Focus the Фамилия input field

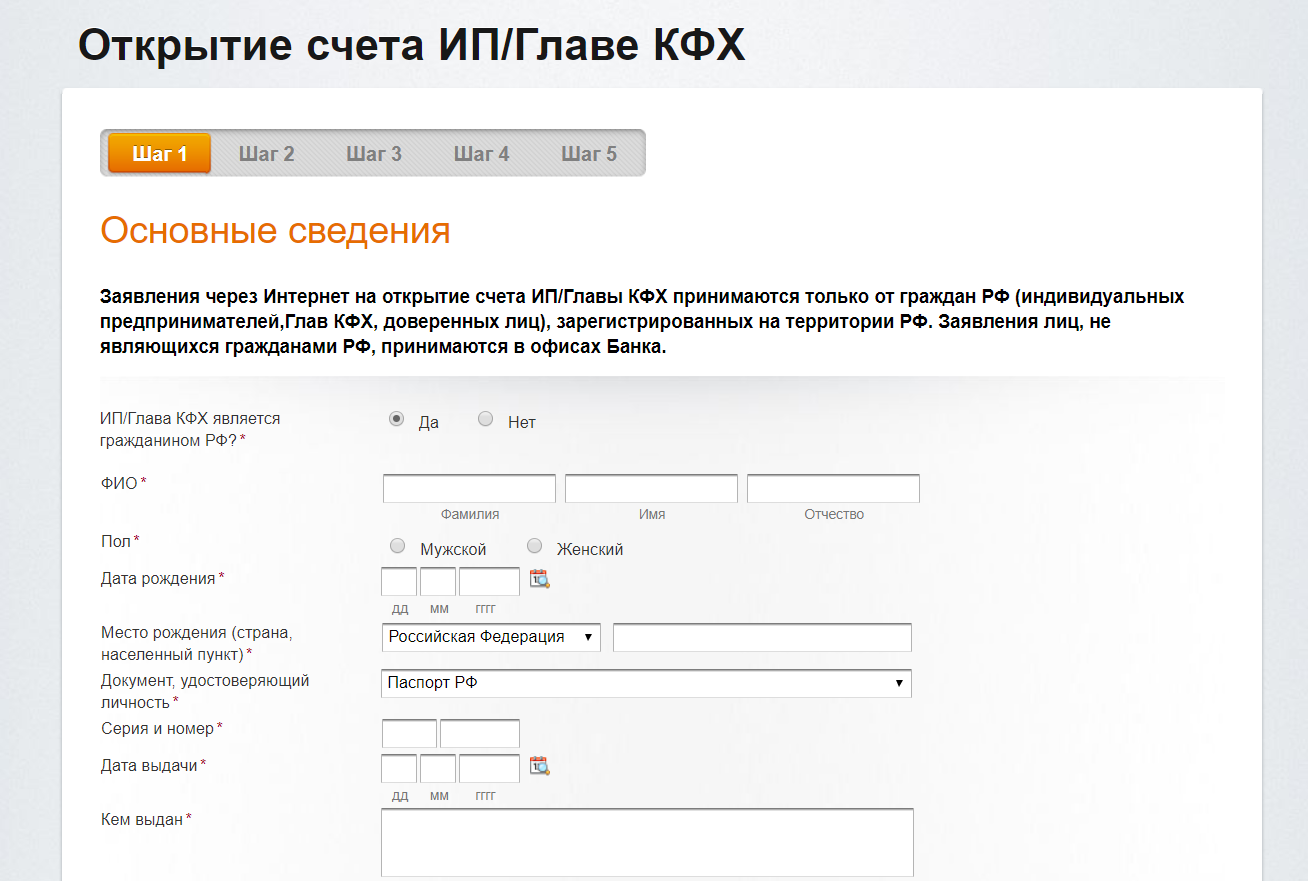[469, 489]
